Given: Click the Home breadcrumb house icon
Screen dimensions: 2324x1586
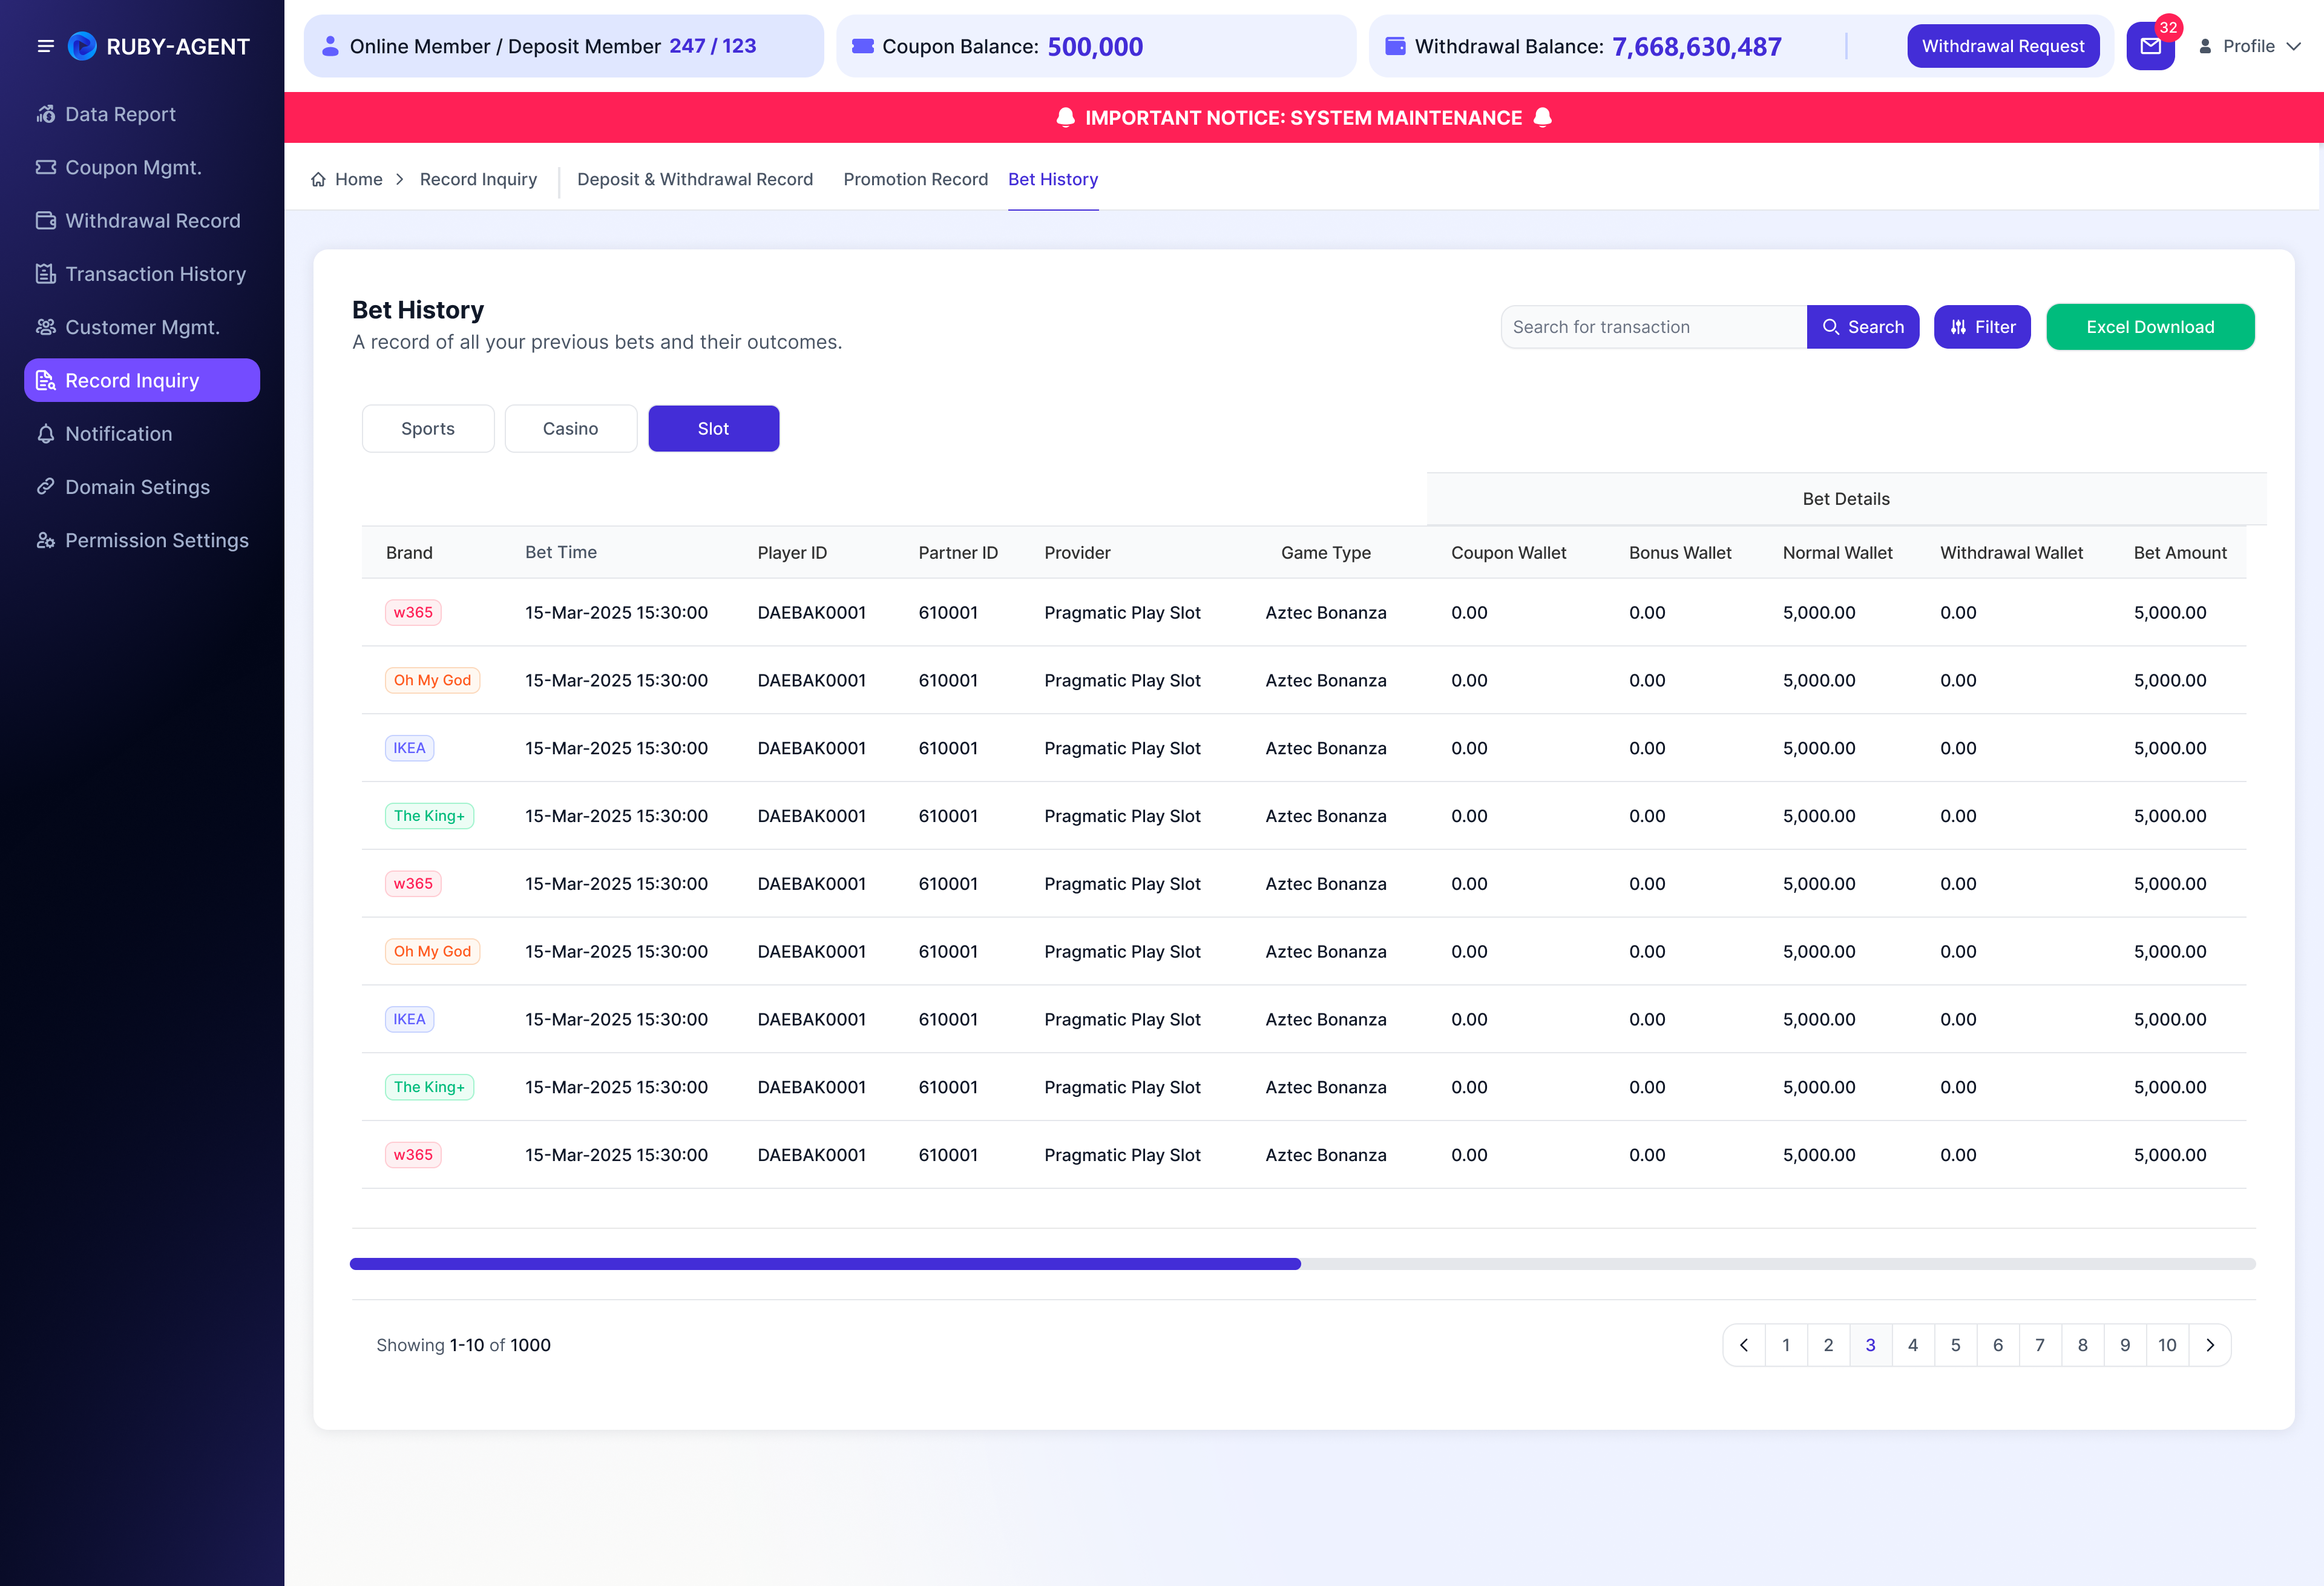Looking at the screenshot, I should 318,179.
